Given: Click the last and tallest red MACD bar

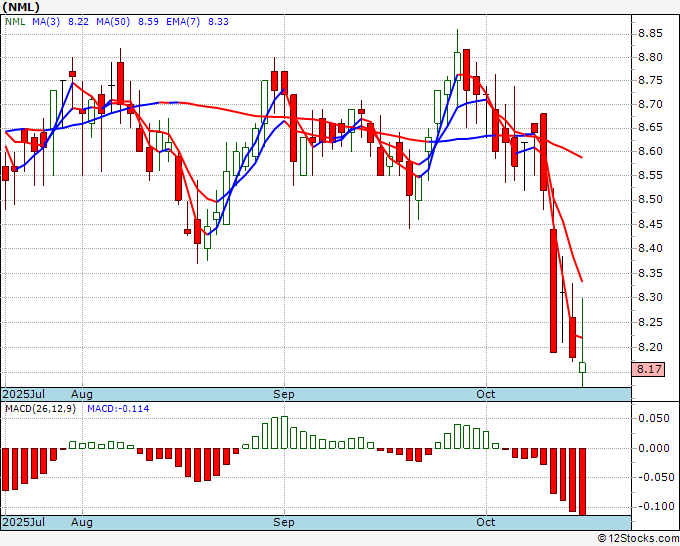Looking at the screenshot, I should [582, 482].
